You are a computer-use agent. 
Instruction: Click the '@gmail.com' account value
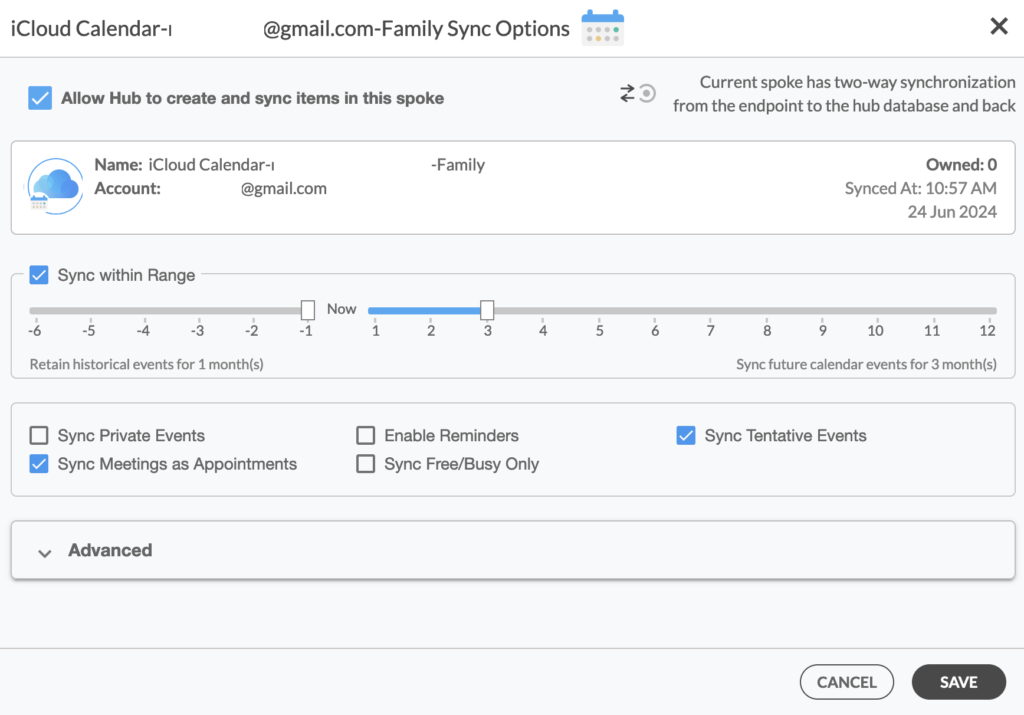(283, 189)
